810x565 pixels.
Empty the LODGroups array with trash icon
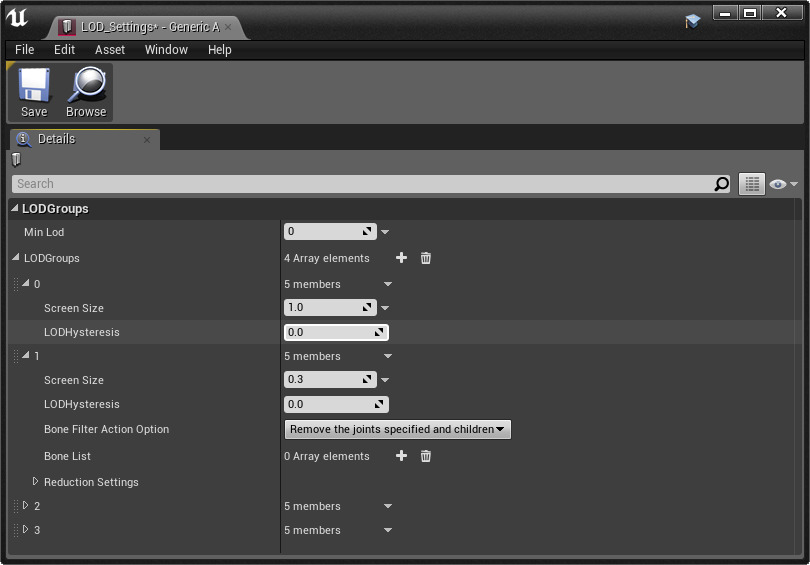click(426, 258)
